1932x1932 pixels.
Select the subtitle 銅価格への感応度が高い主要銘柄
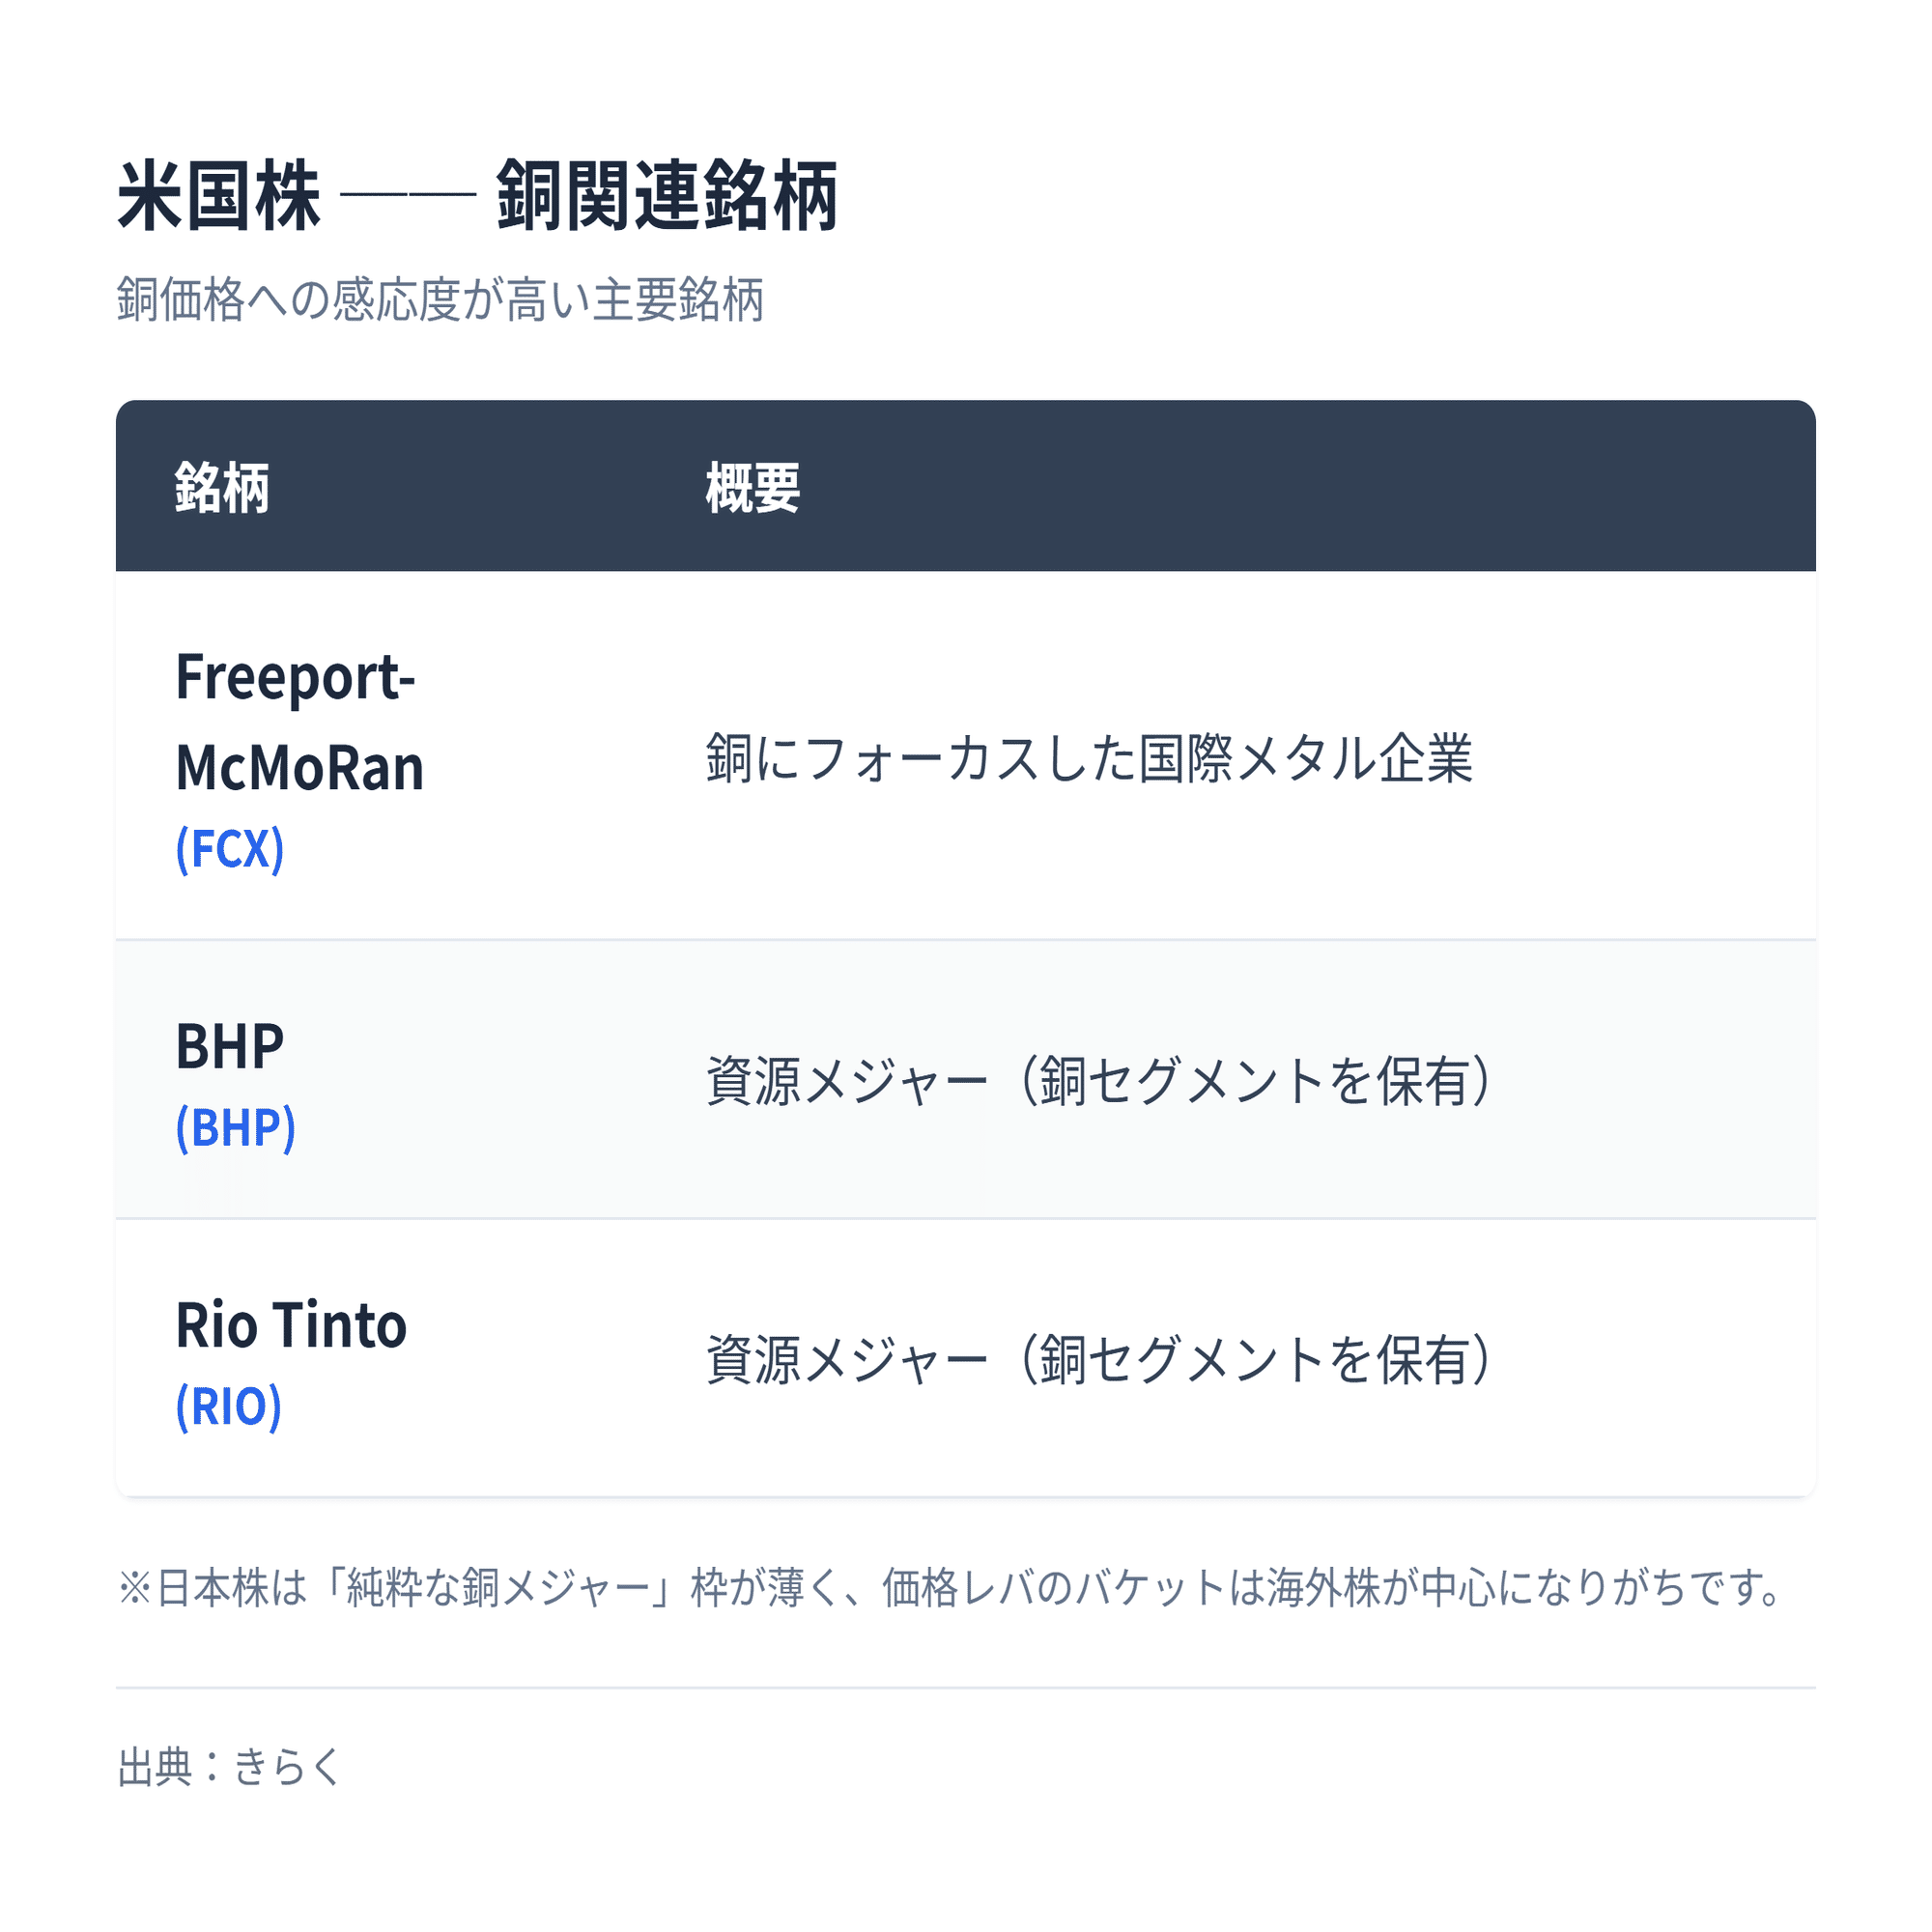[x=440, y=300]
